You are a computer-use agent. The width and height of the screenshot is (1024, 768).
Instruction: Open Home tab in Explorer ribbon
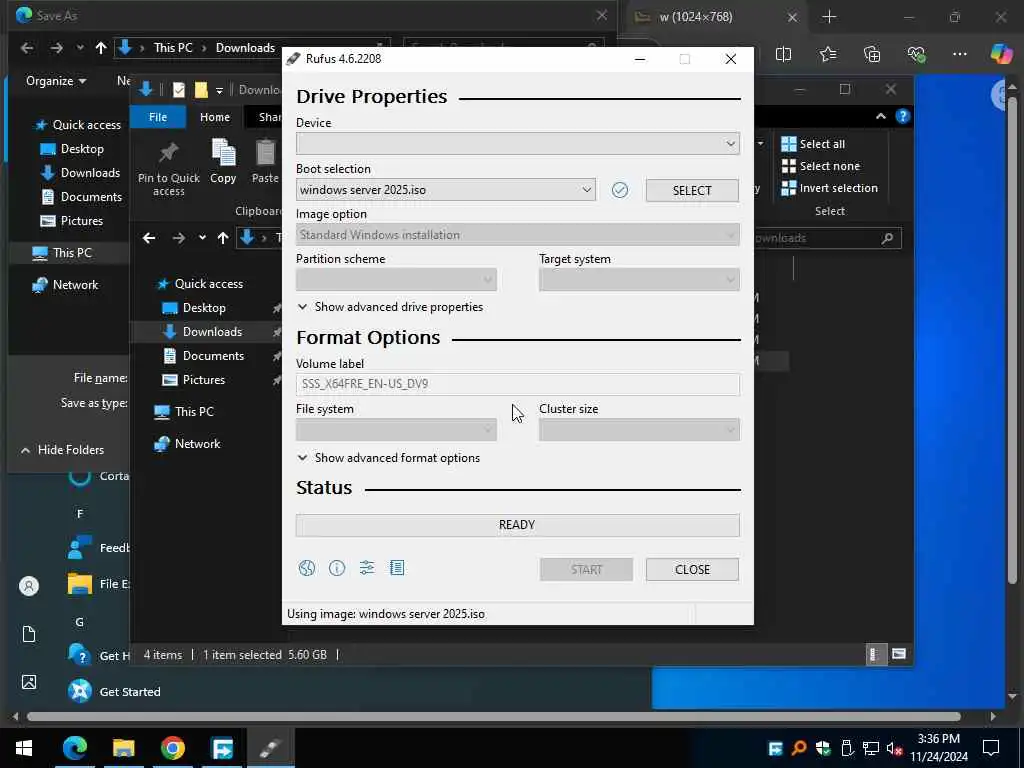(x=215, y=117)
